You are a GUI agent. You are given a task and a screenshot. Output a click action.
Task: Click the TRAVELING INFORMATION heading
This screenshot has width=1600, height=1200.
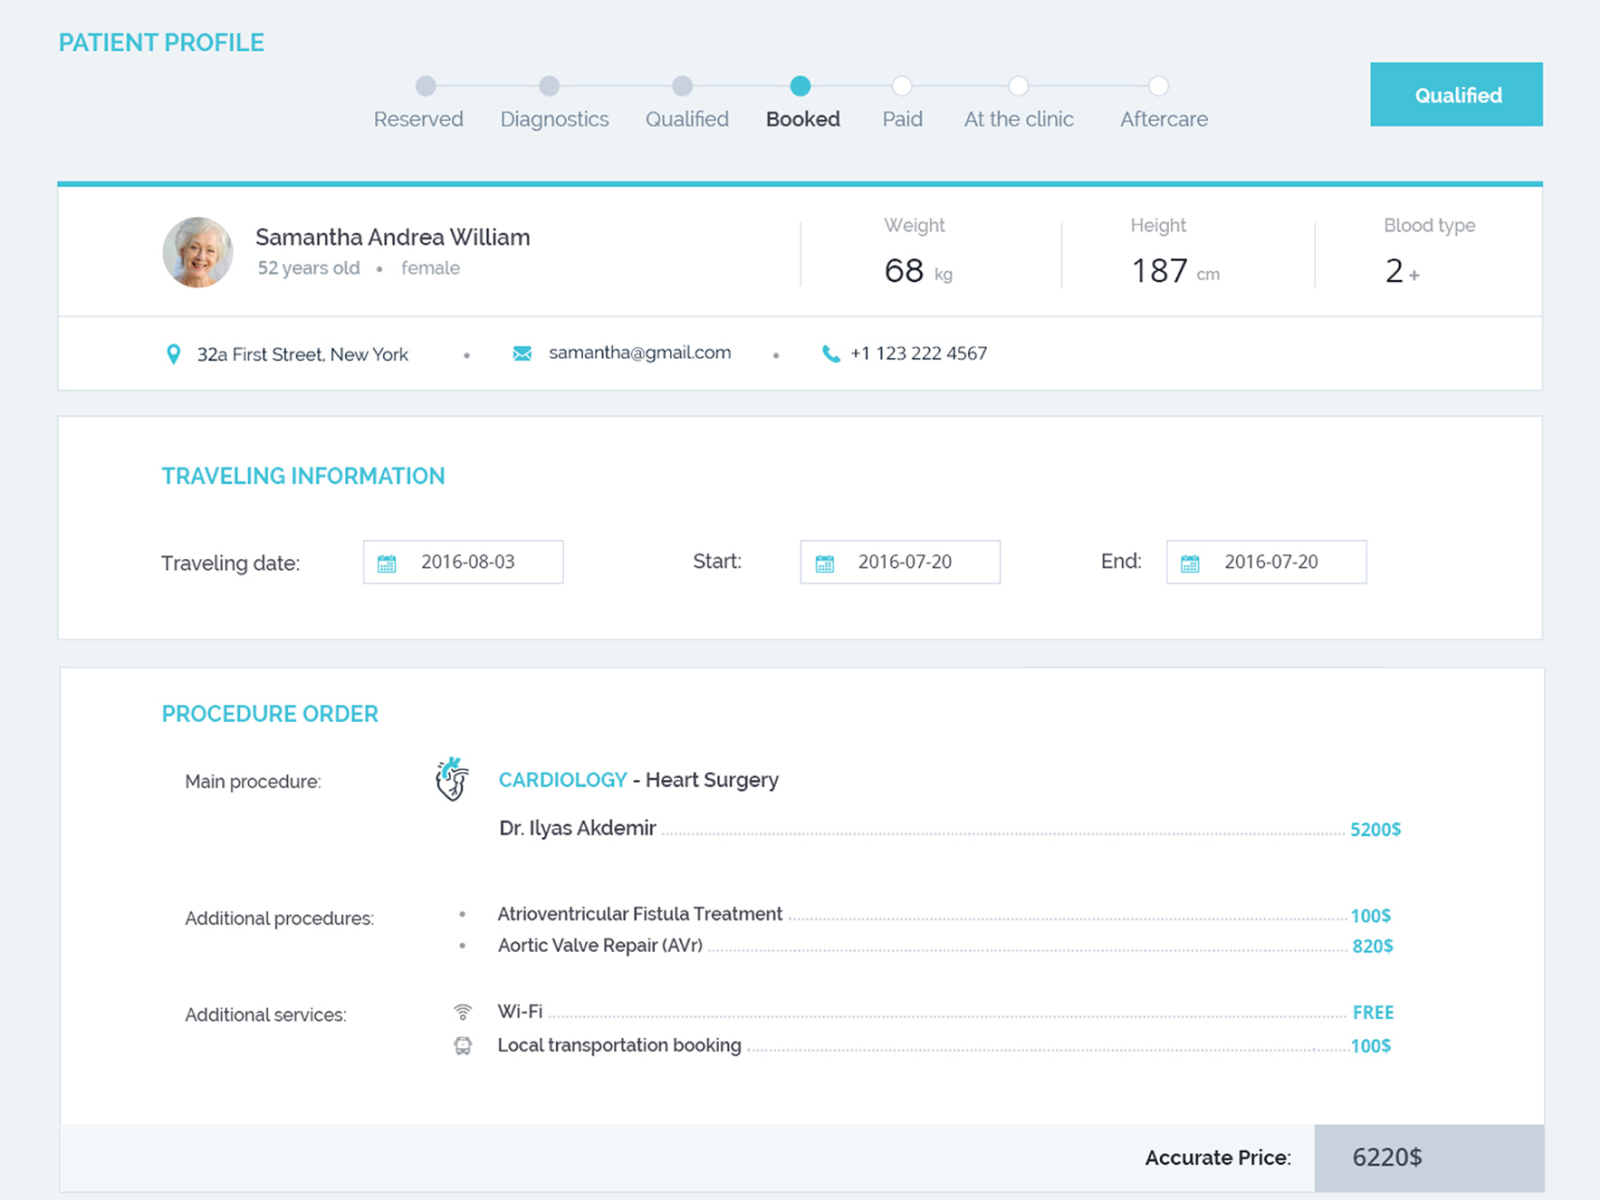click(x=303, y=476)
